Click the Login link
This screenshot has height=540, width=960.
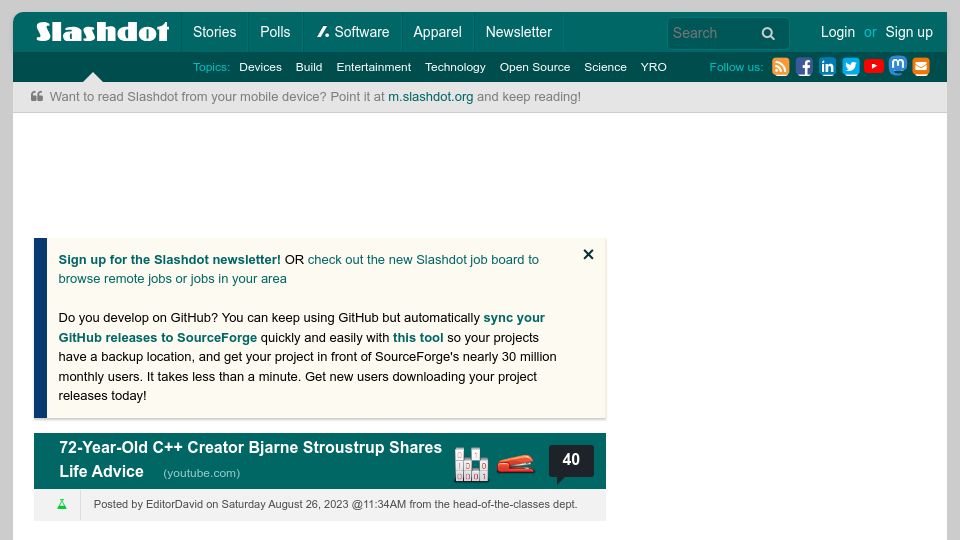point(838,32)
